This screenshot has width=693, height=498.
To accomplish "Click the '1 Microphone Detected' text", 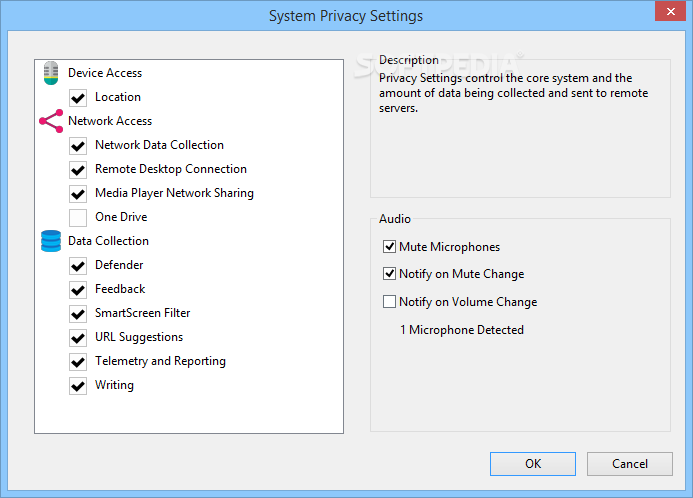I will click(x=462, y=330).
